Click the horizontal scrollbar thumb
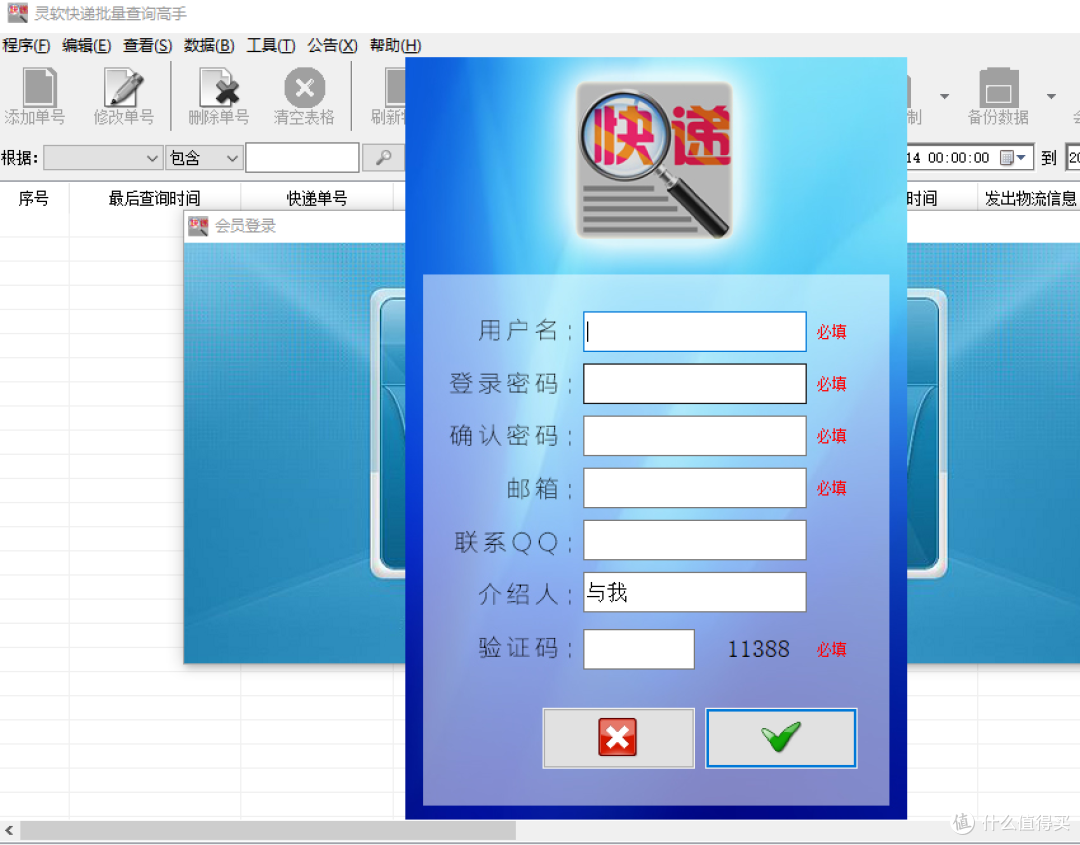Image resolution: width=1080 pixels, height=845 pixels. coord(268,831)
